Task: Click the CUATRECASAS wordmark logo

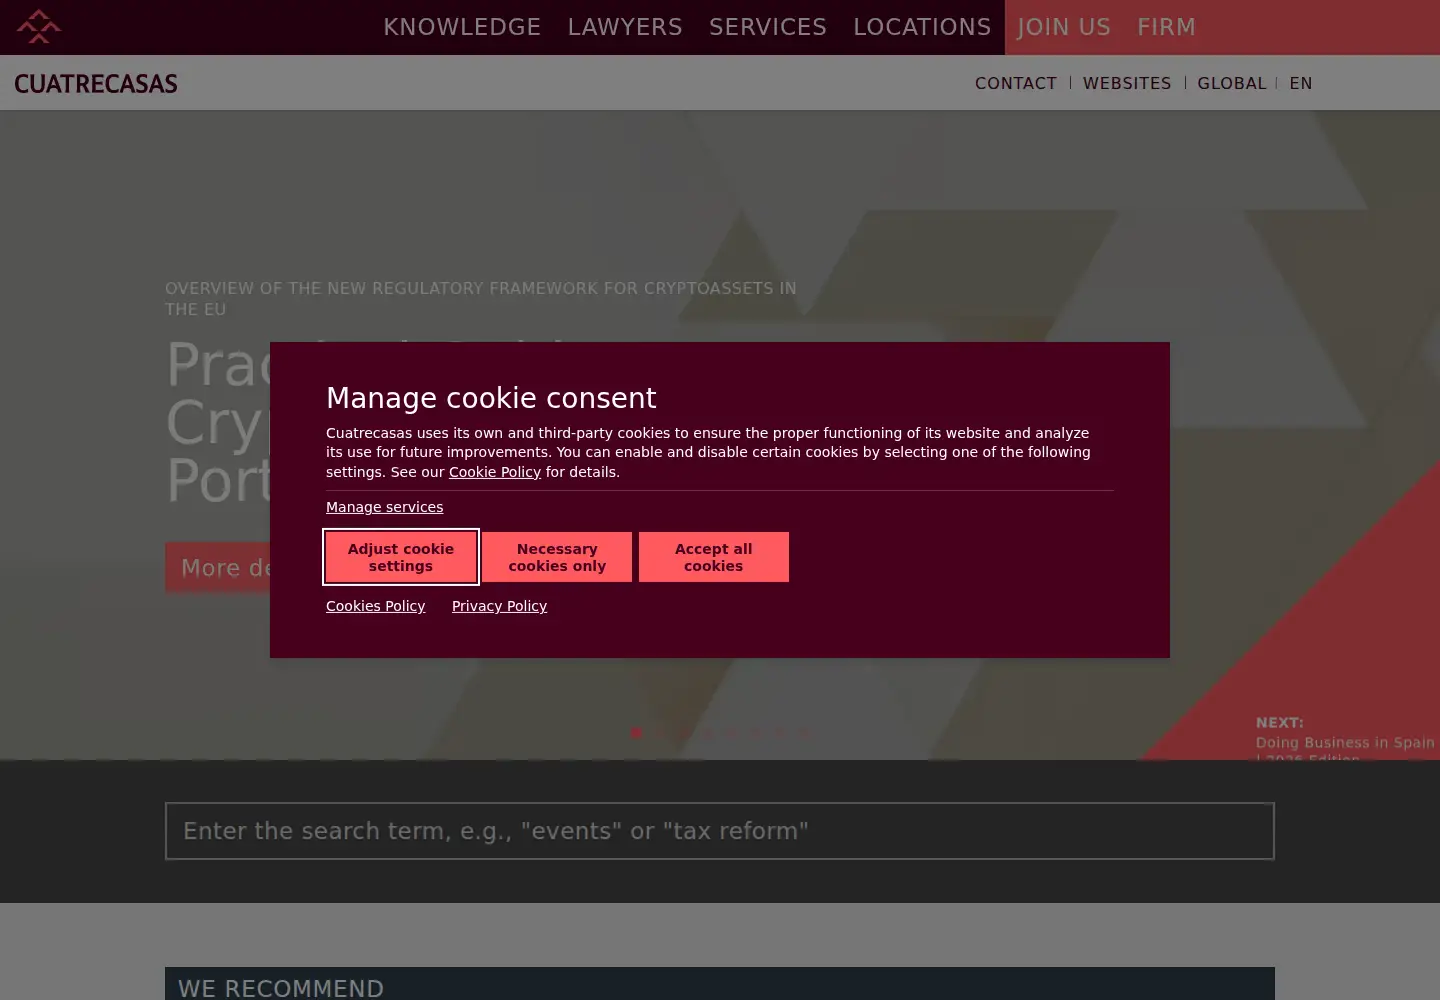Action: pos(96,84)
